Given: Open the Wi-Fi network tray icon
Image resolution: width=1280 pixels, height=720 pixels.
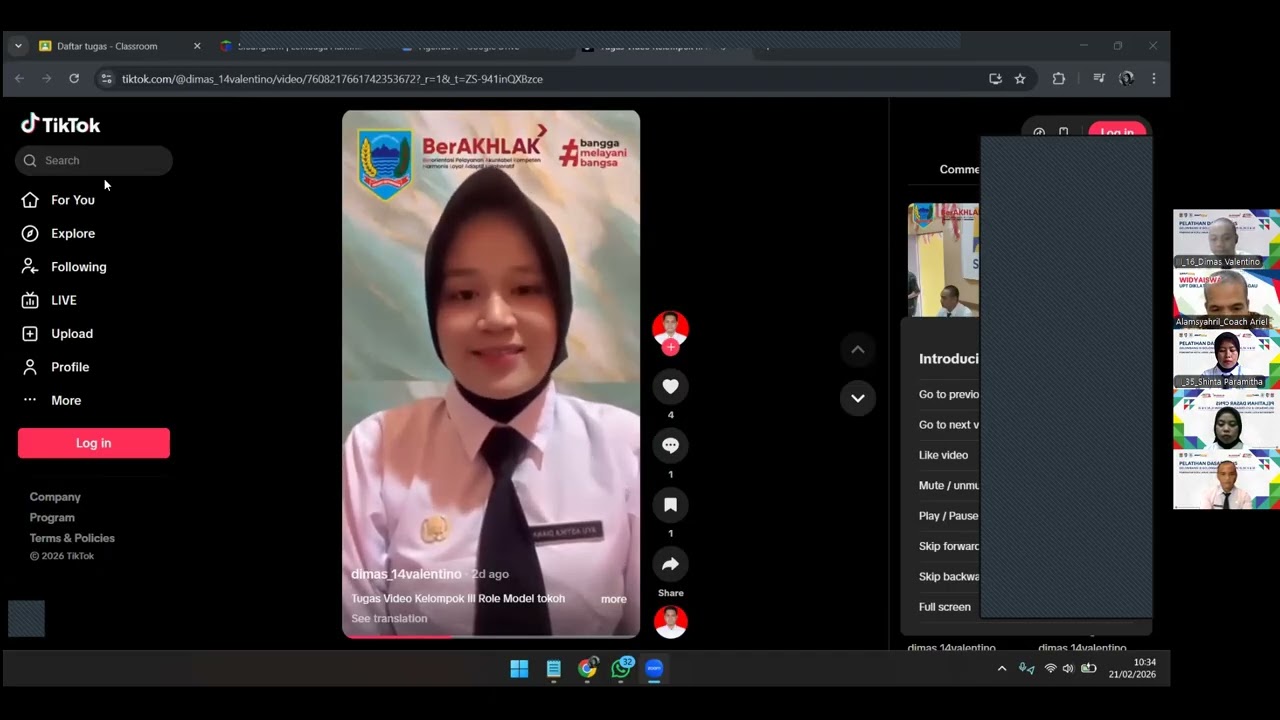Looking at the screenshot, I should (1050, 668).
